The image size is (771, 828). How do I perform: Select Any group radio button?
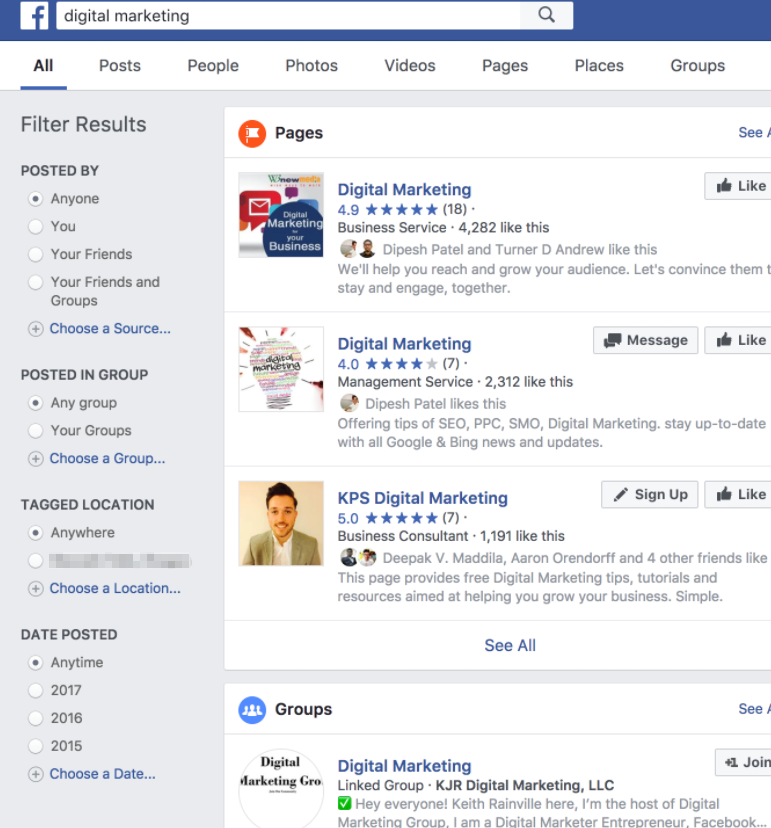pyautogui.click(x=35, y=403)
